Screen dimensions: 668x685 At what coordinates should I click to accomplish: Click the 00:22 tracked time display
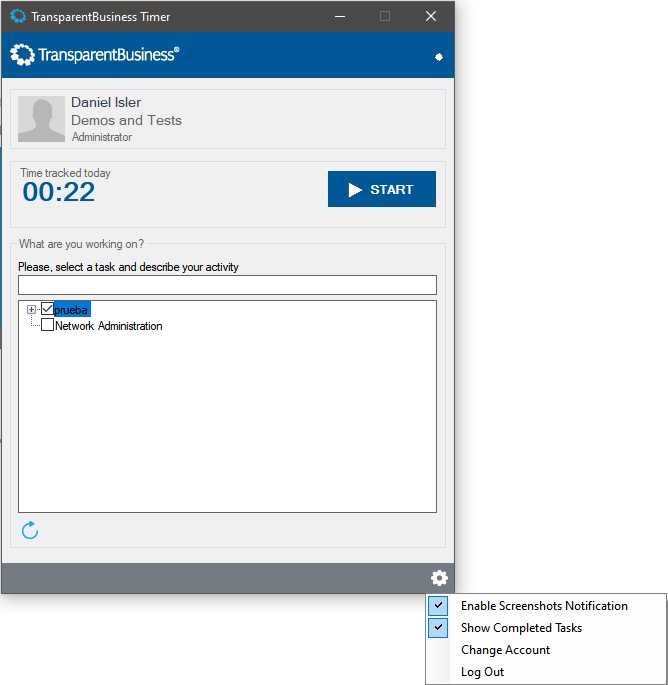point(59,192)
